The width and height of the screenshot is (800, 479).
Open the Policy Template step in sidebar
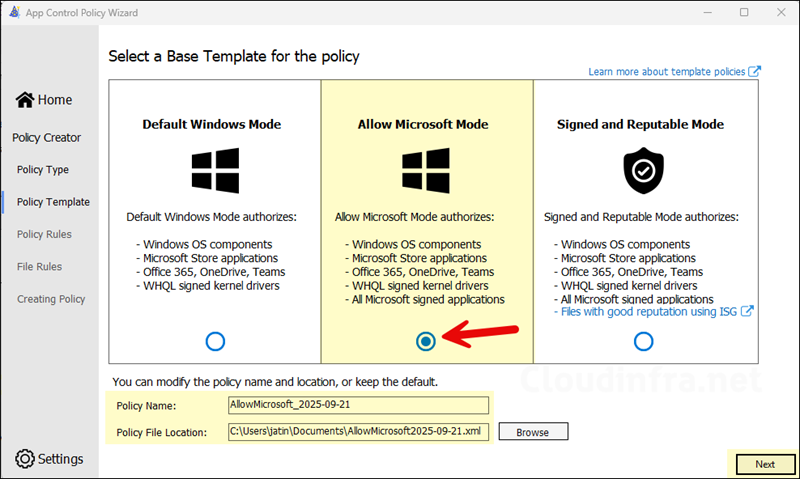(x=53, y=202)
